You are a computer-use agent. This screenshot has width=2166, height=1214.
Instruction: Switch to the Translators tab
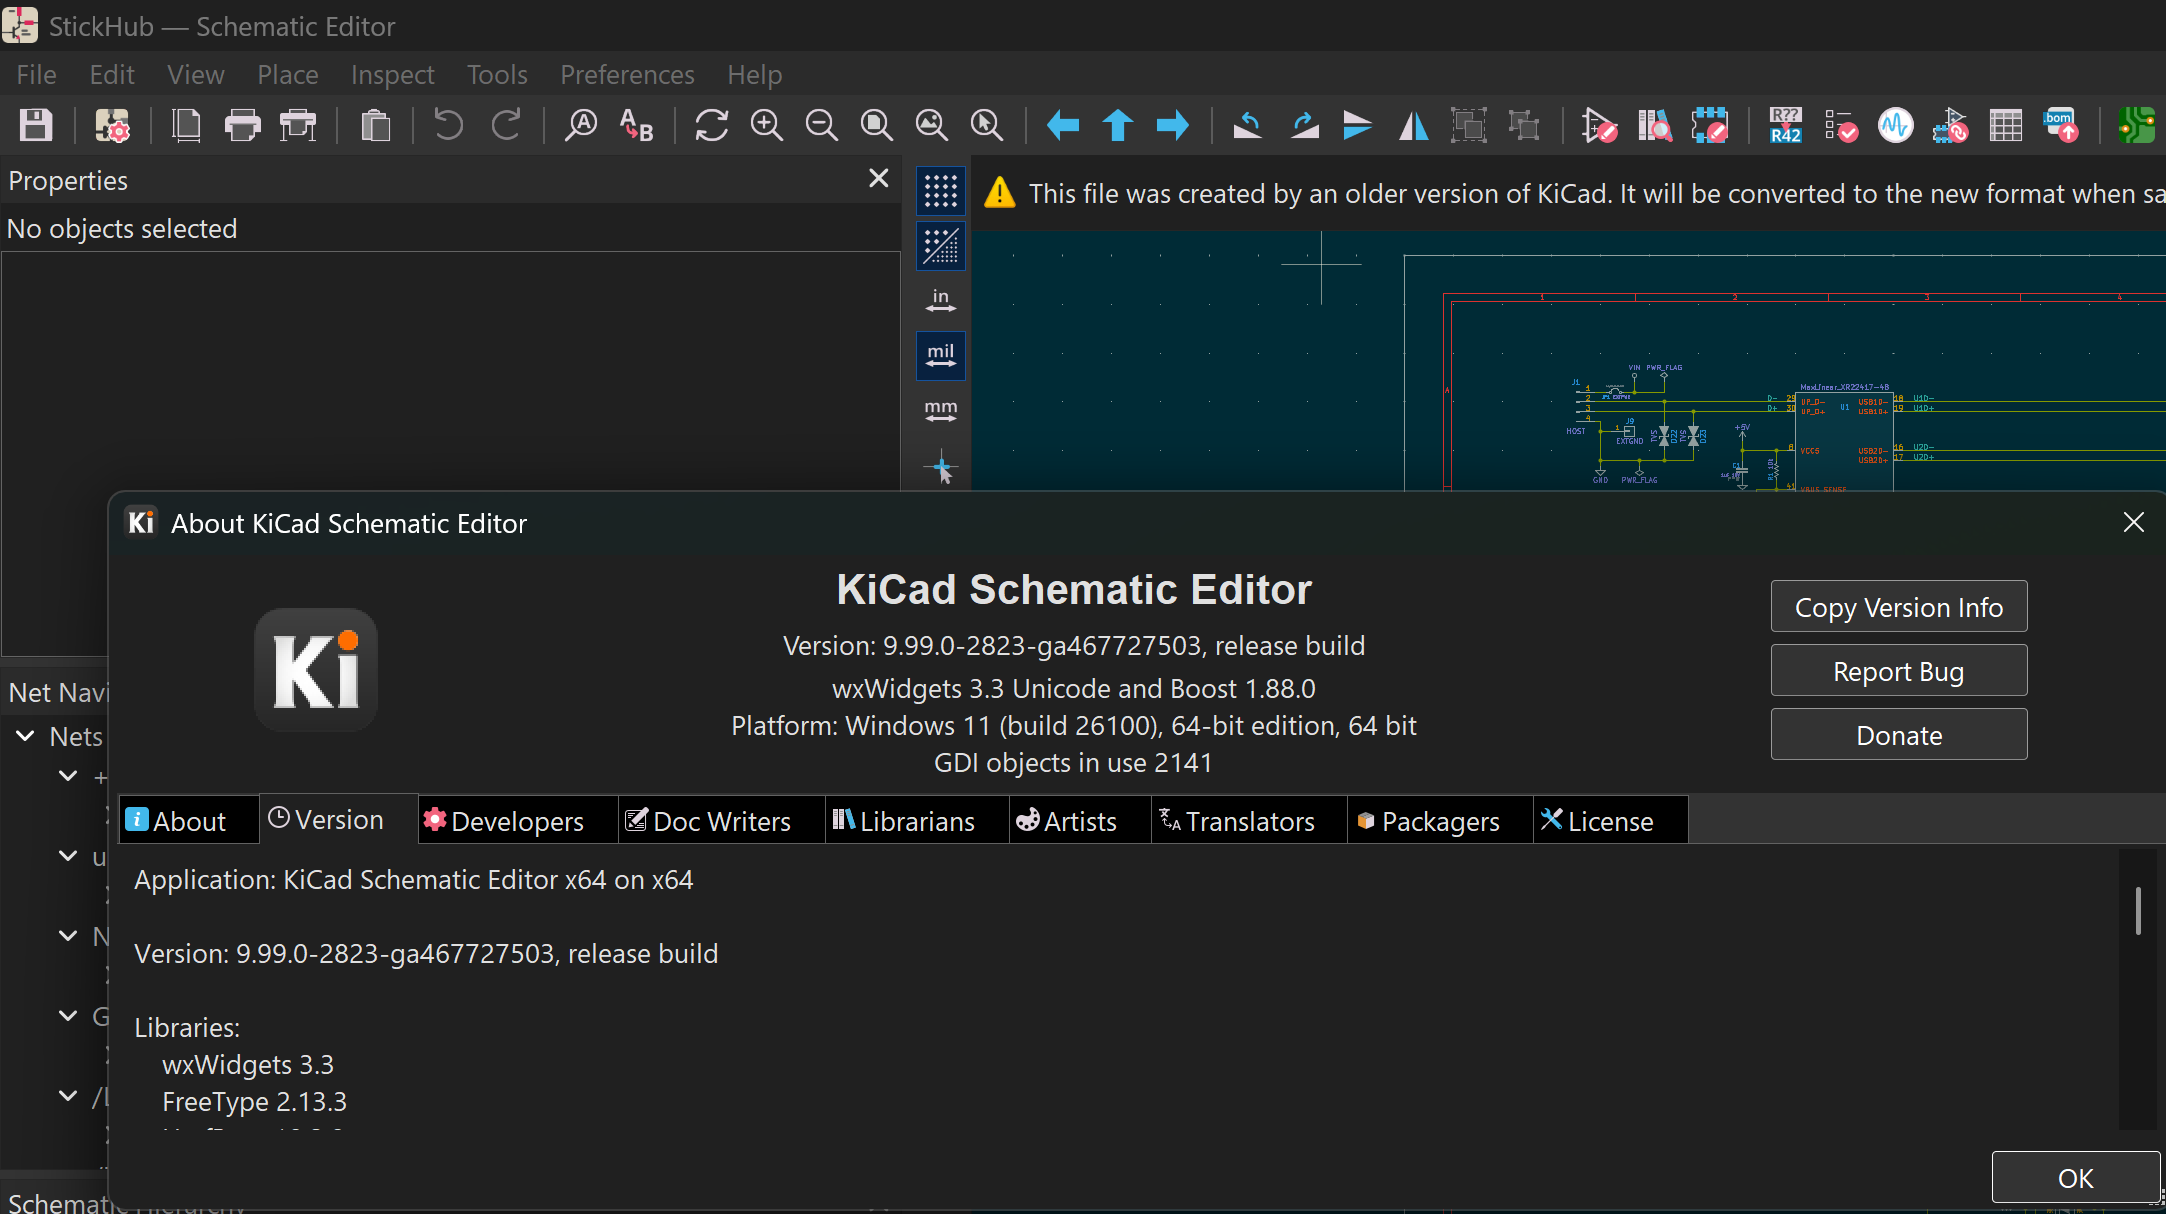[x=1250, y=821]
